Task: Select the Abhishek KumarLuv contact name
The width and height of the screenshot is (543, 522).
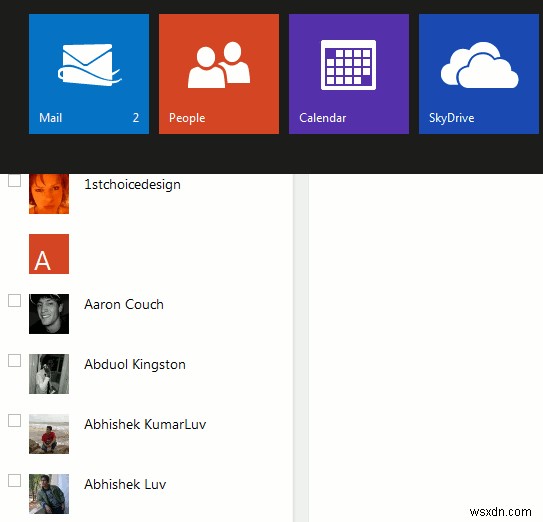Action: 145,424
